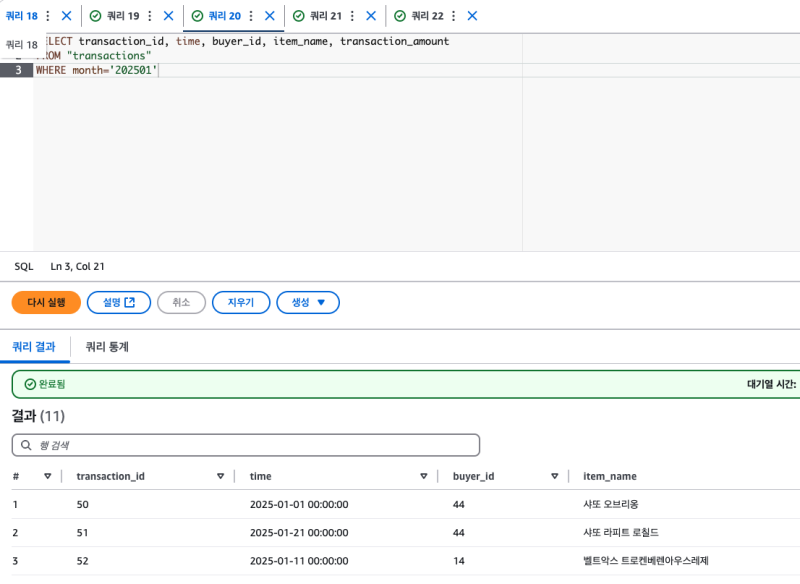This screenshot has width=800, height=584.
Task: Sort by time column arrow
Action: [x=424, y=476]
